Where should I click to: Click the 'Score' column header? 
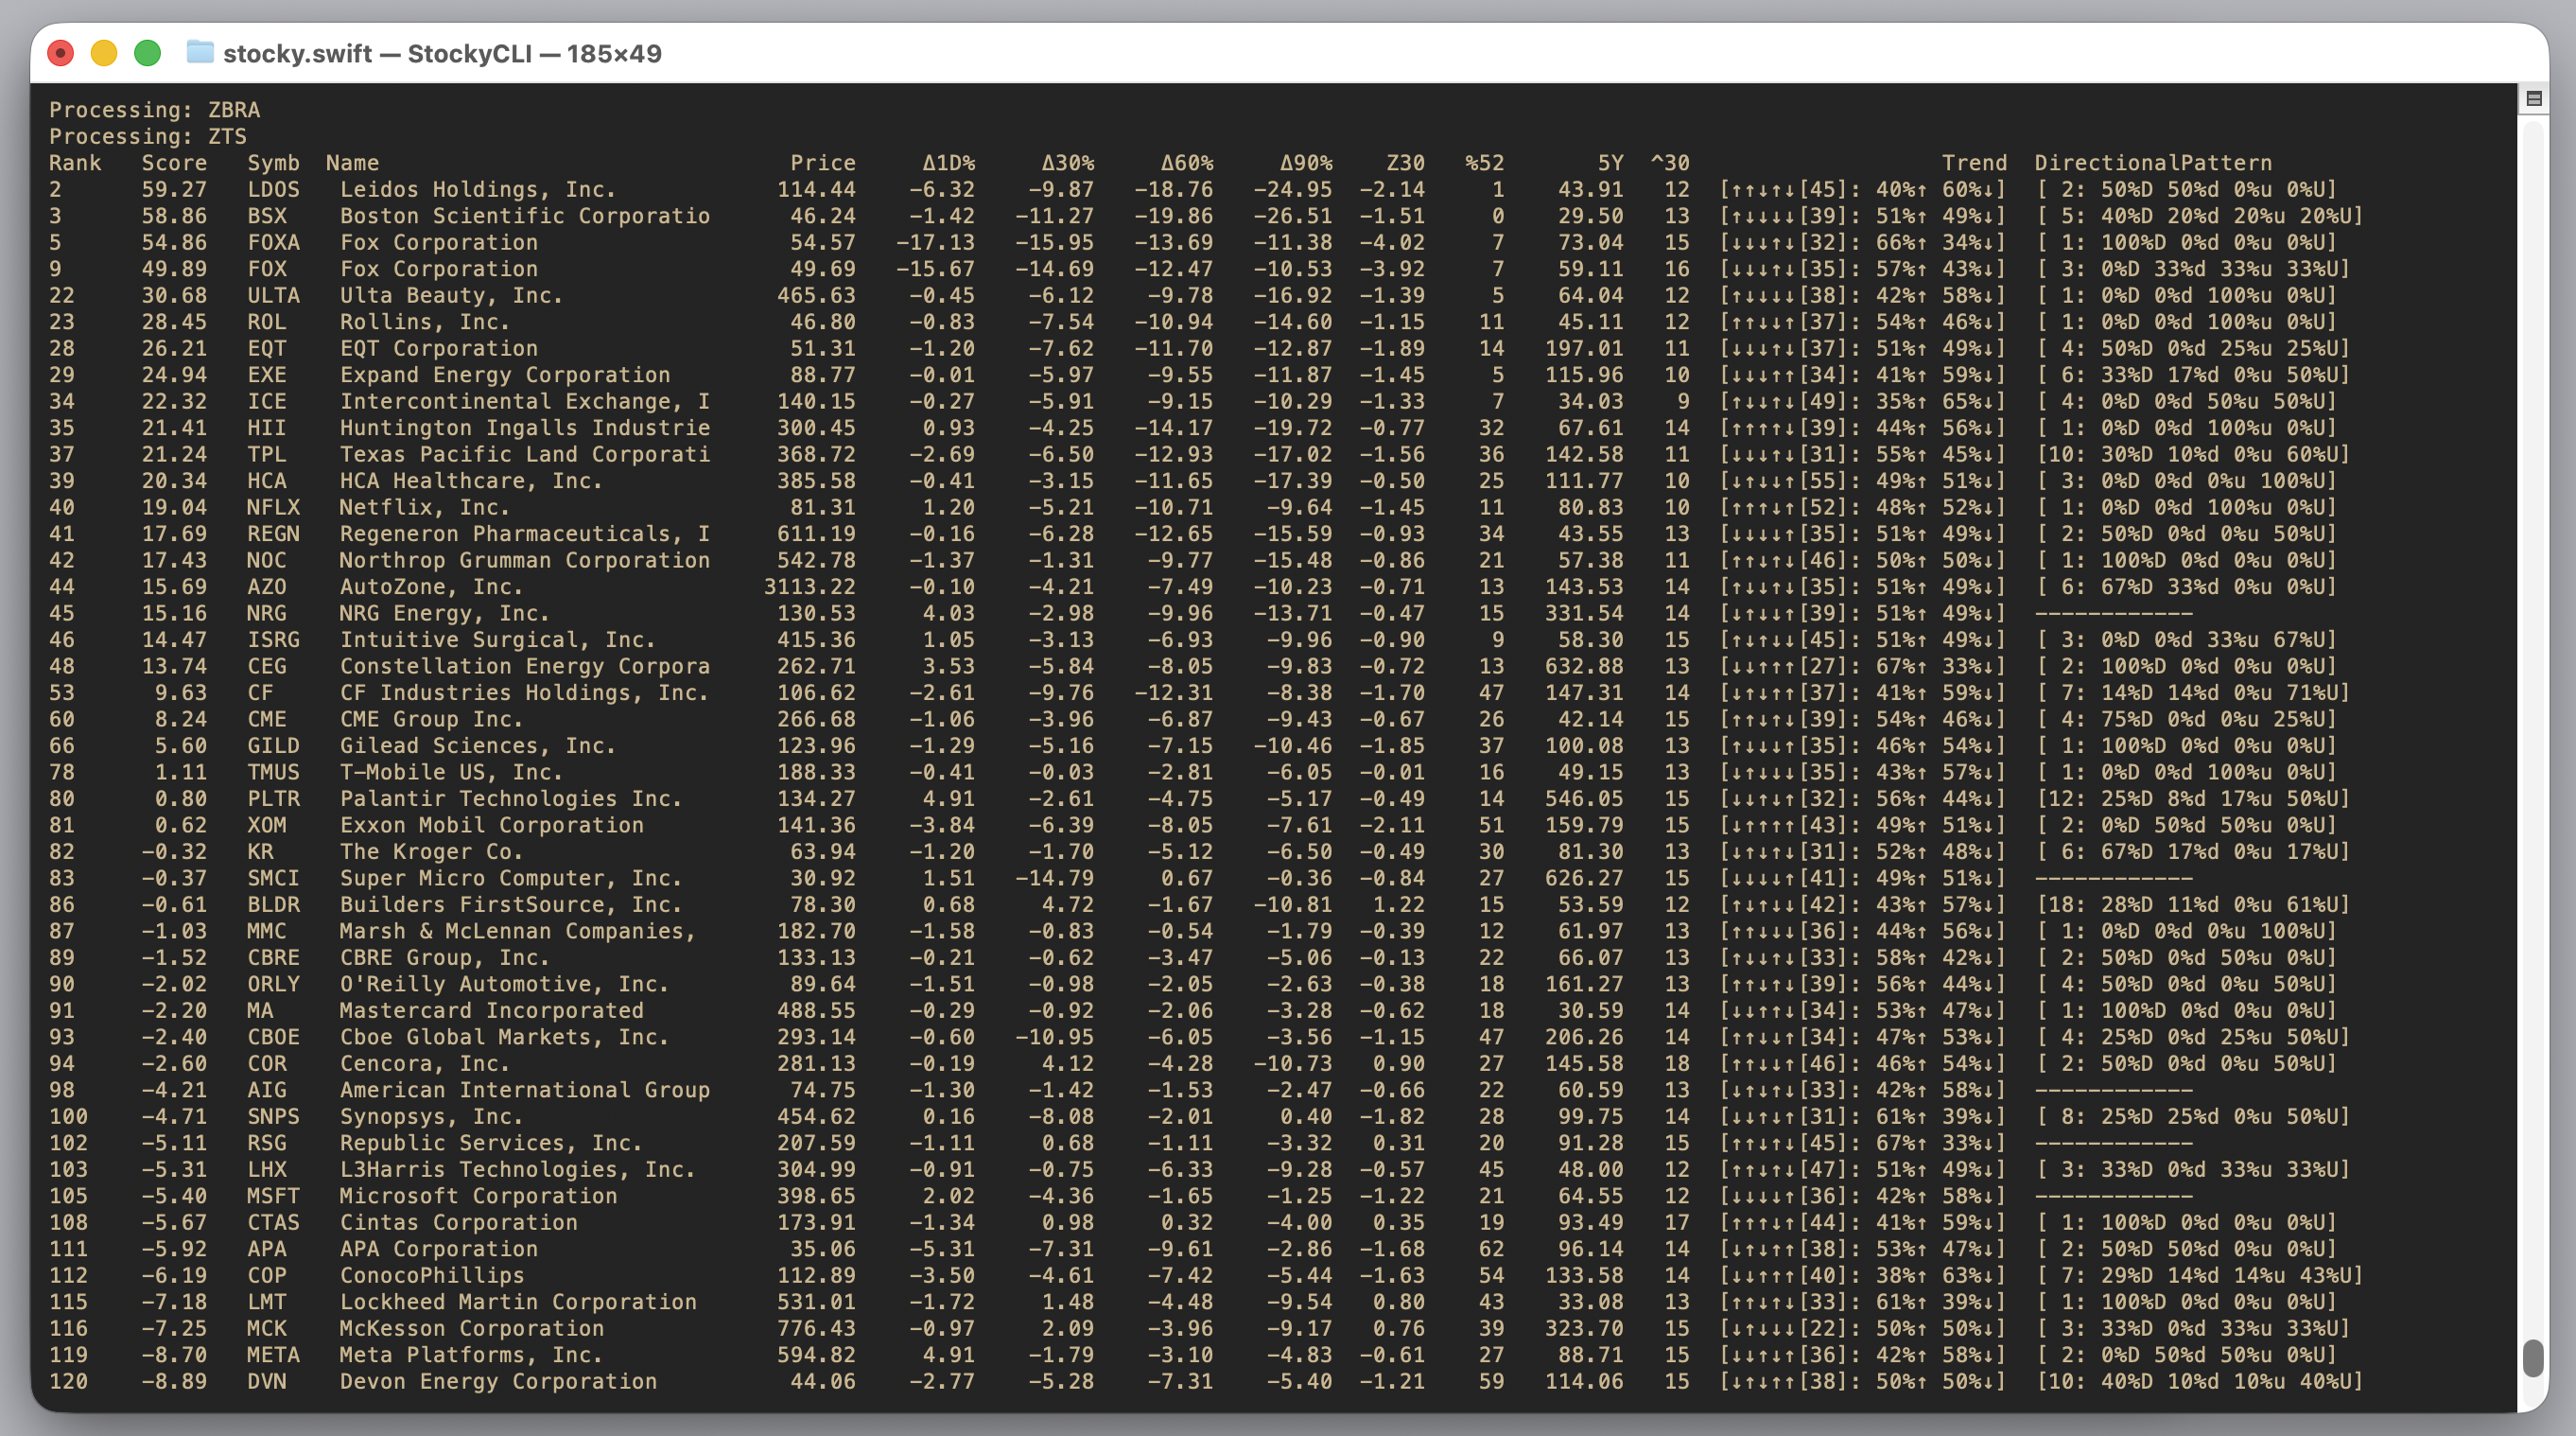point(174,163)
